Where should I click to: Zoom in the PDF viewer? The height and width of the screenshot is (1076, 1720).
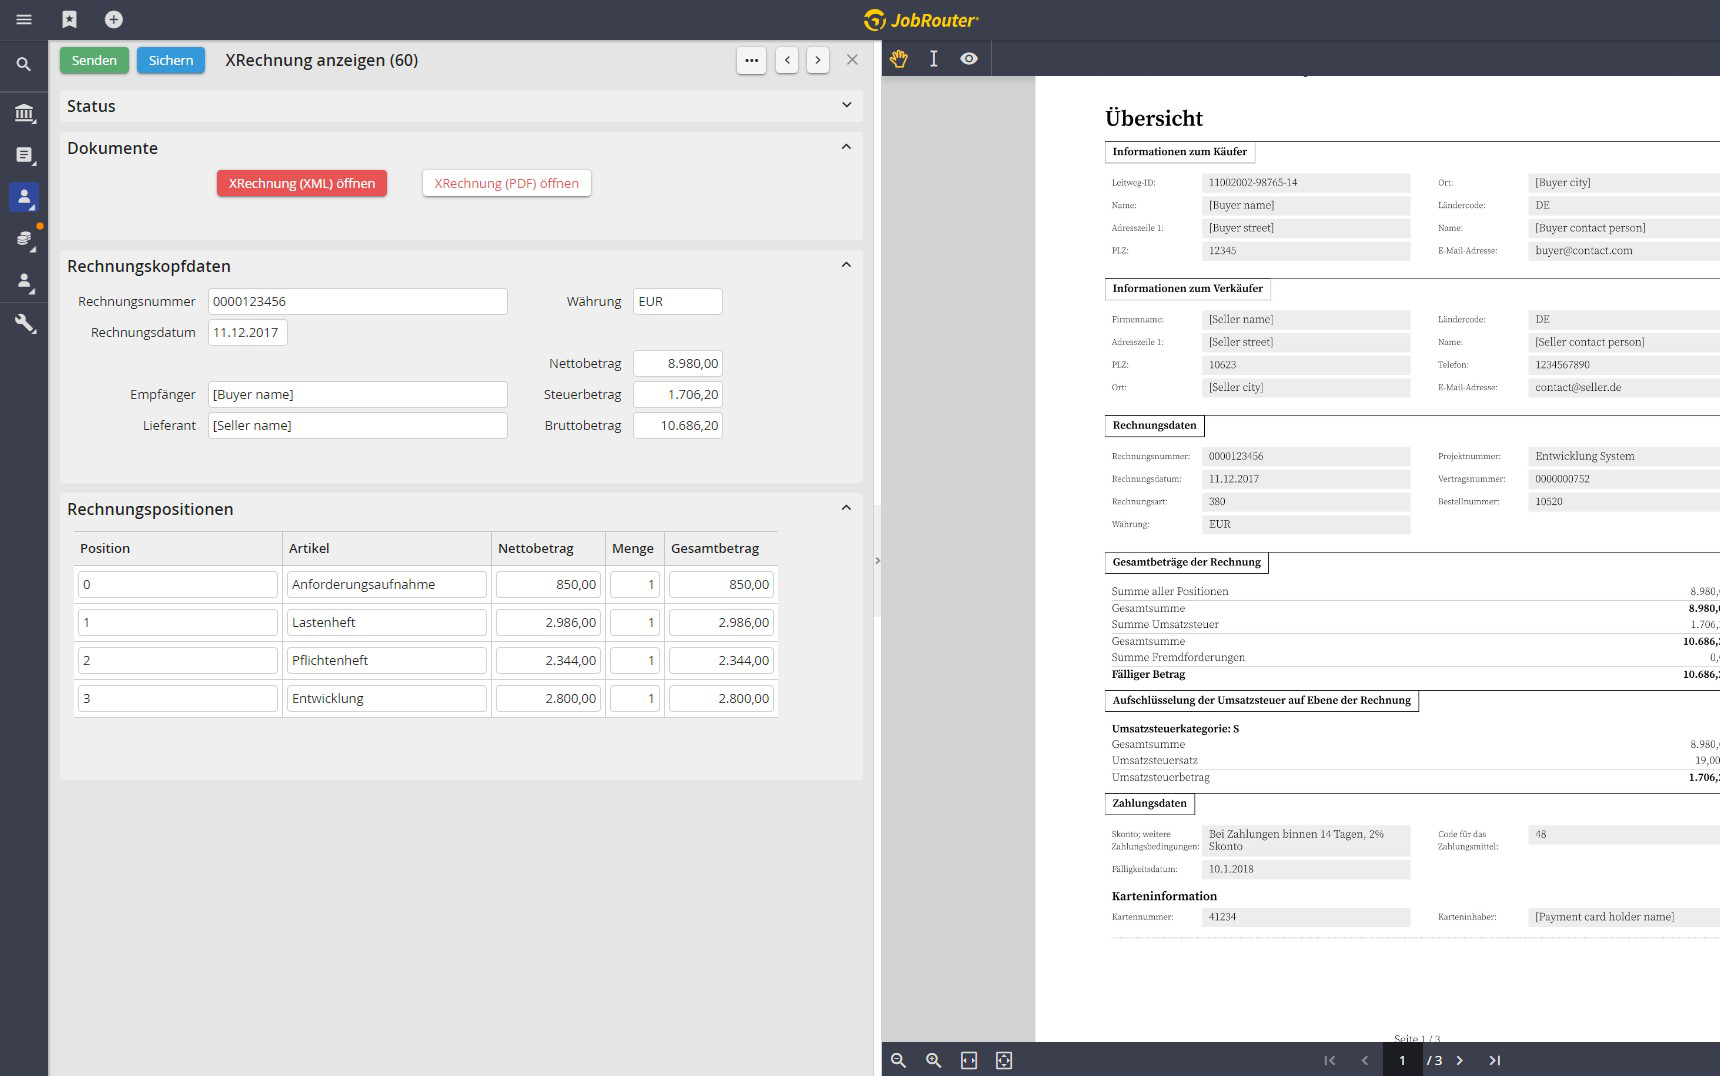coord(933,1060)
